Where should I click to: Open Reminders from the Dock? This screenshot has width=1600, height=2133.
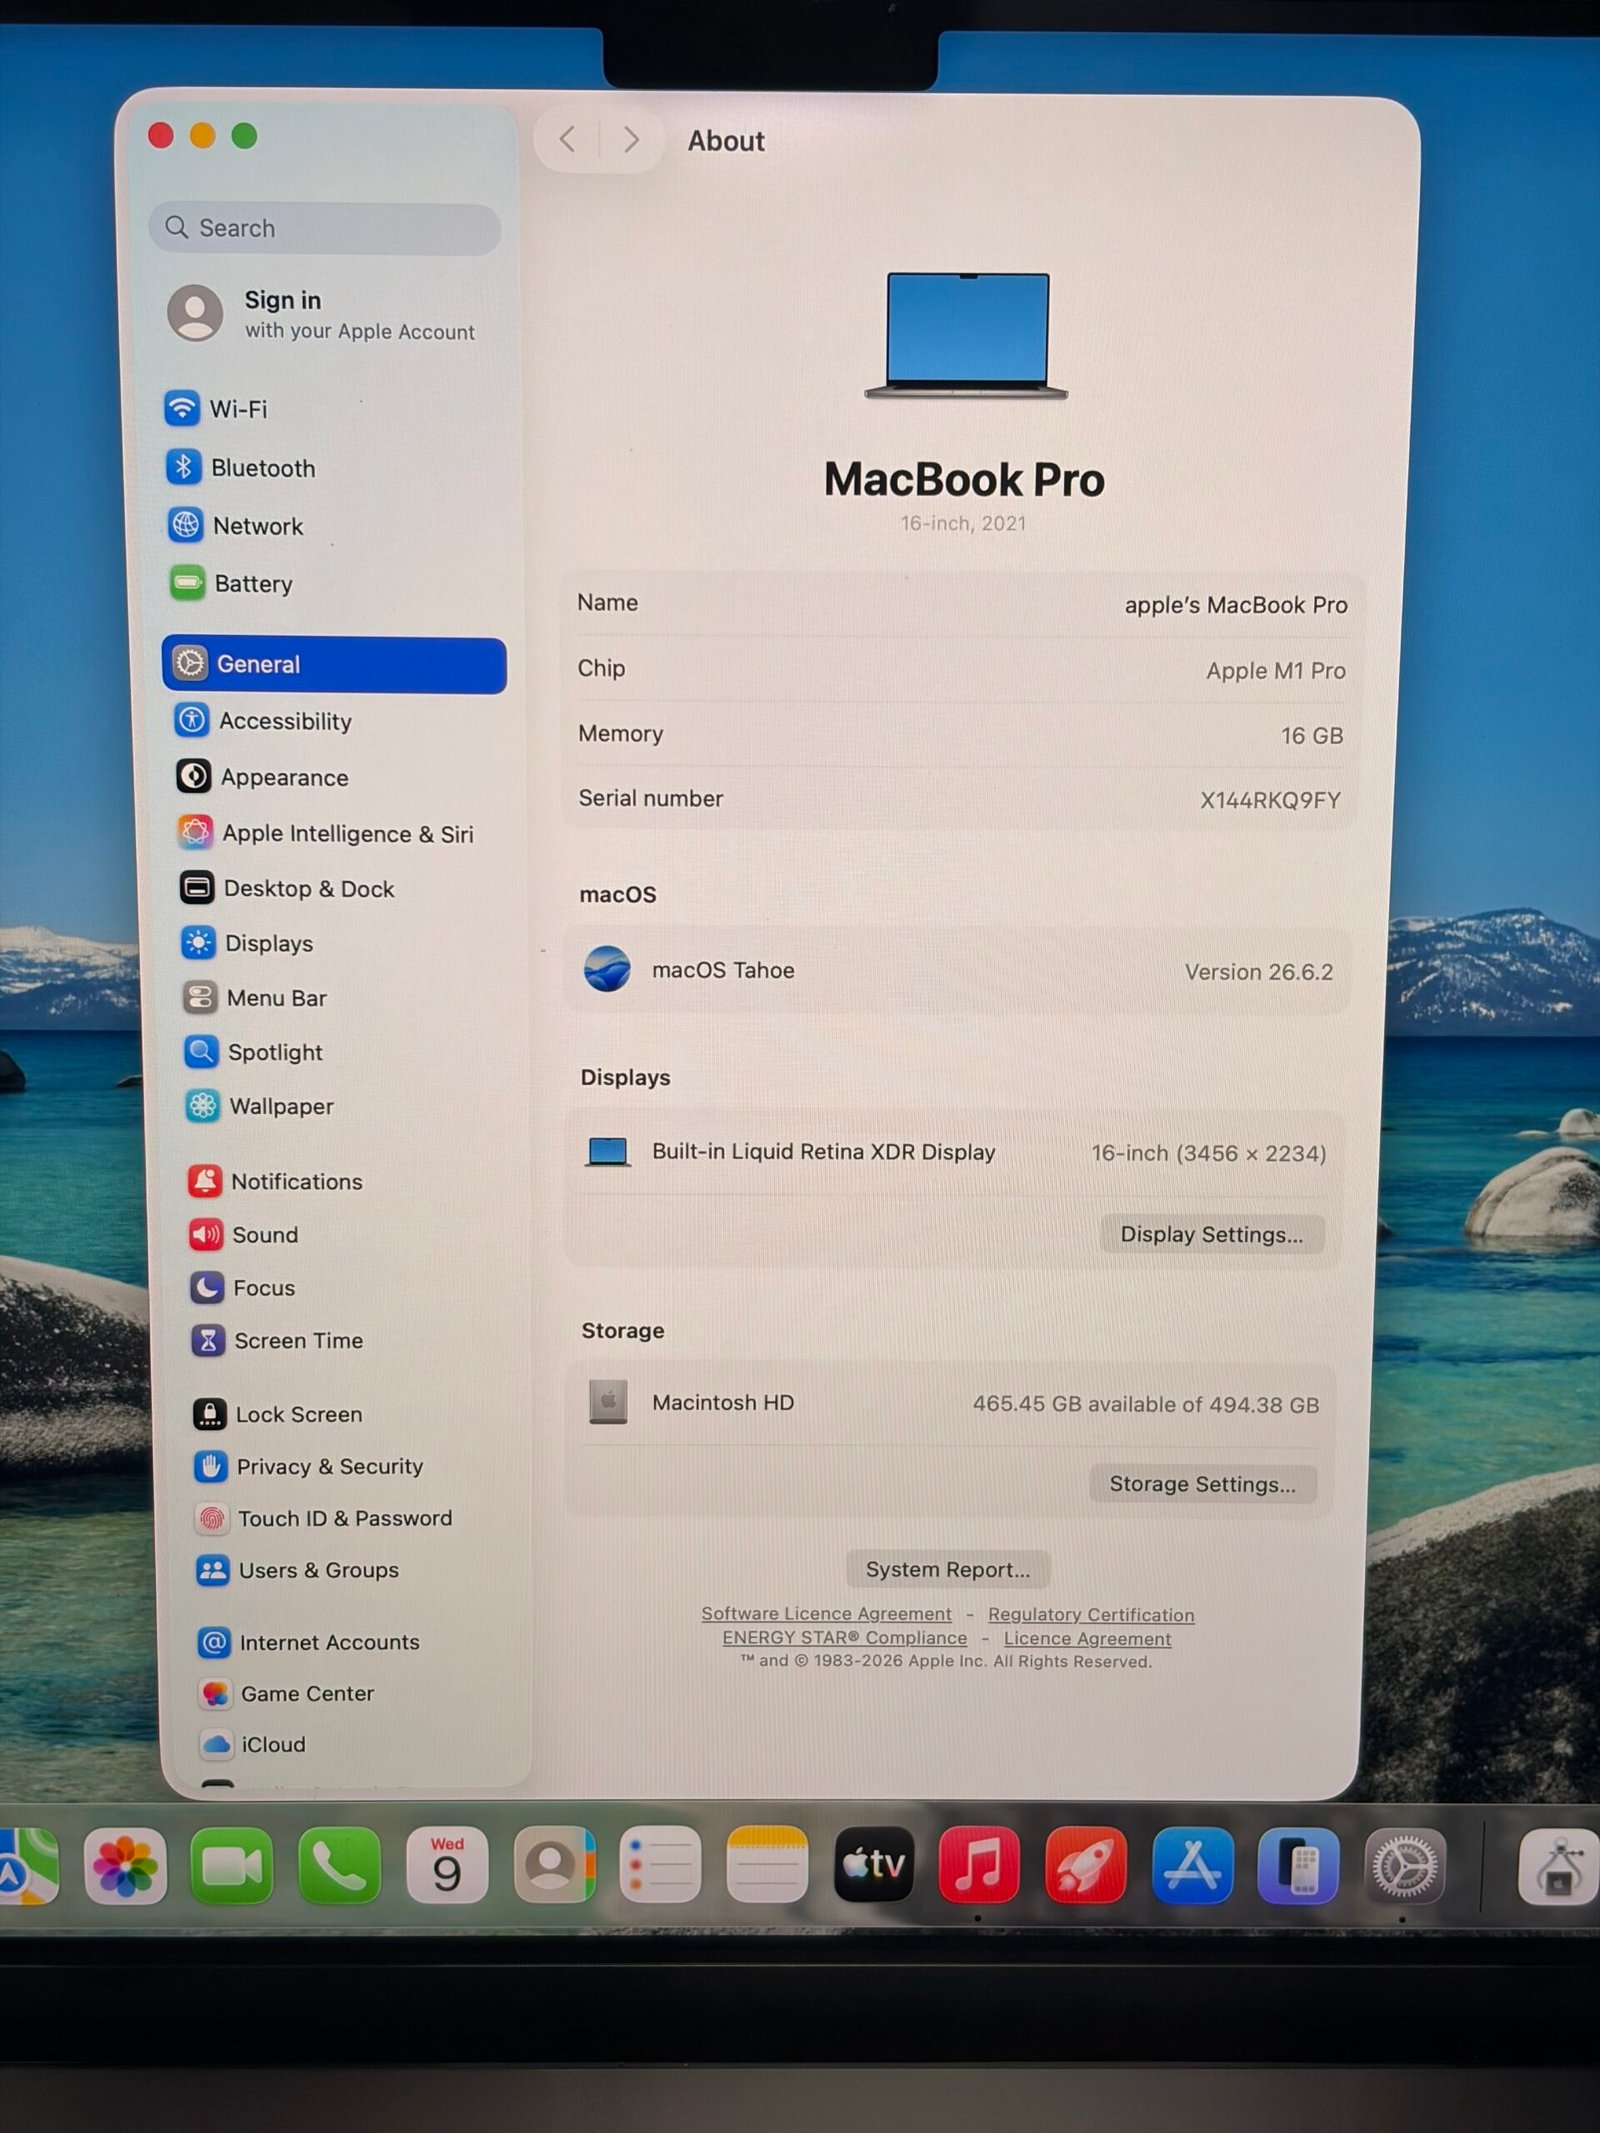coord(660,1866)
